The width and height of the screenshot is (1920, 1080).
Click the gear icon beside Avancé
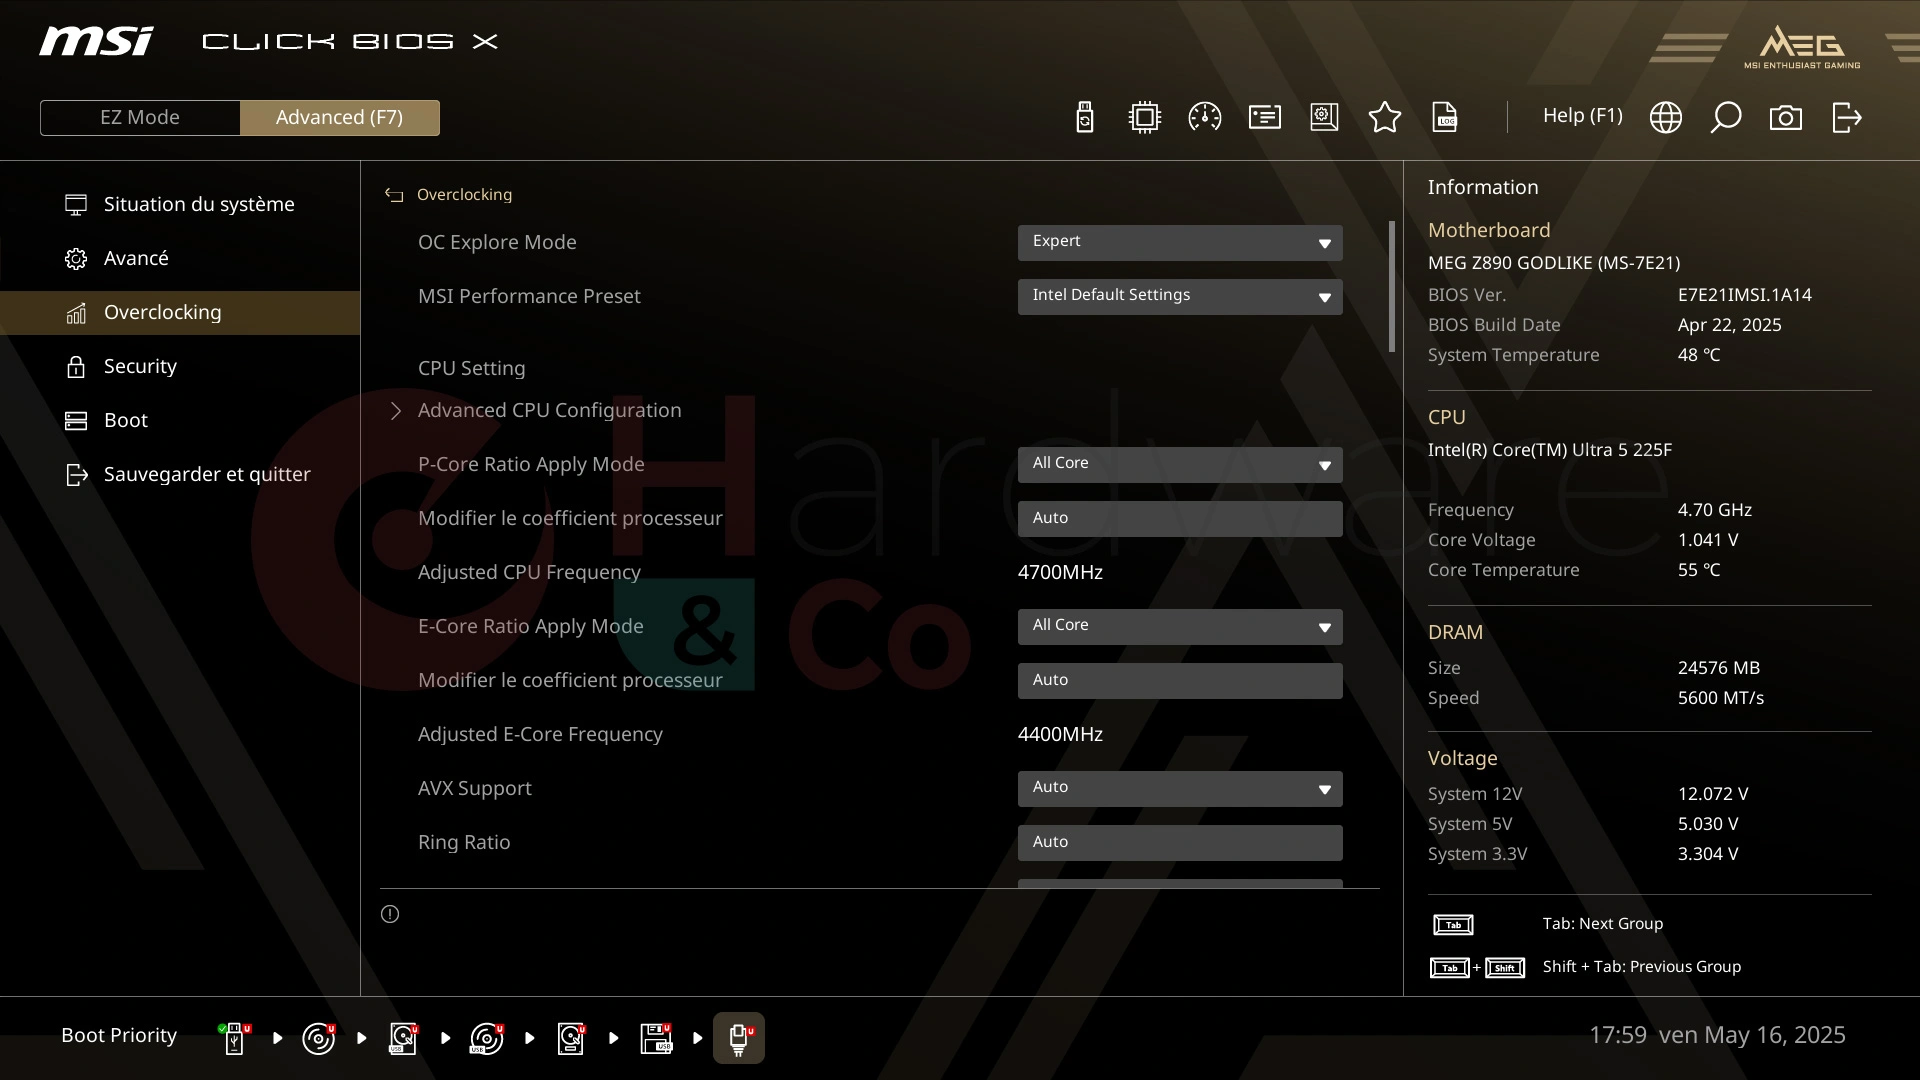click(75, 258)
